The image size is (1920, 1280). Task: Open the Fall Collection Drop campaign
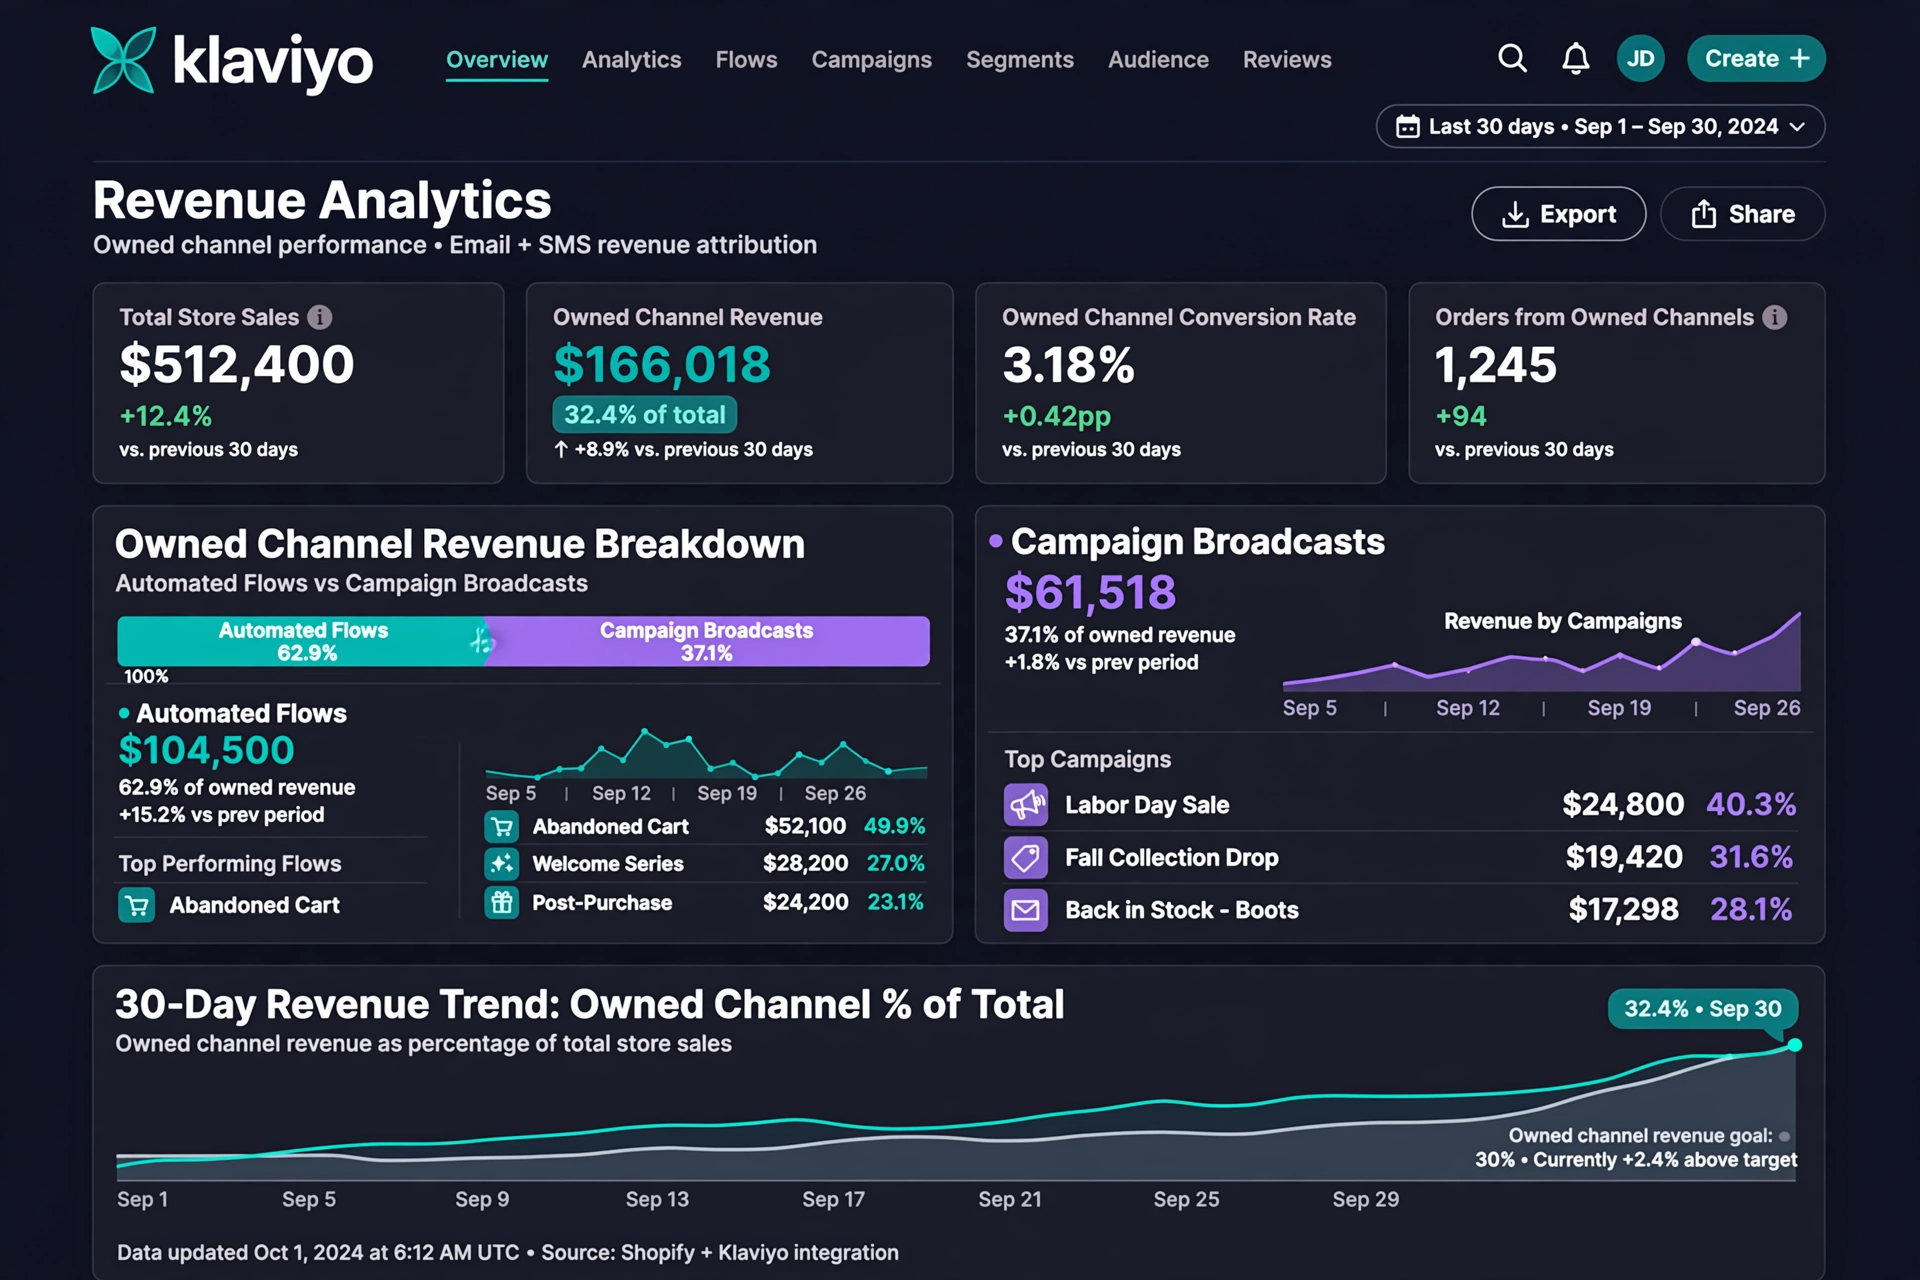1400,858
